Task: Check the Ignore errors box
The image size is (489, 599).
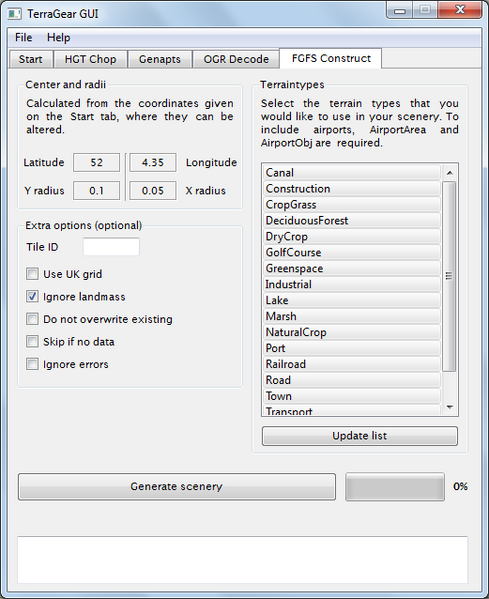Action: click(x=32, y=364)
